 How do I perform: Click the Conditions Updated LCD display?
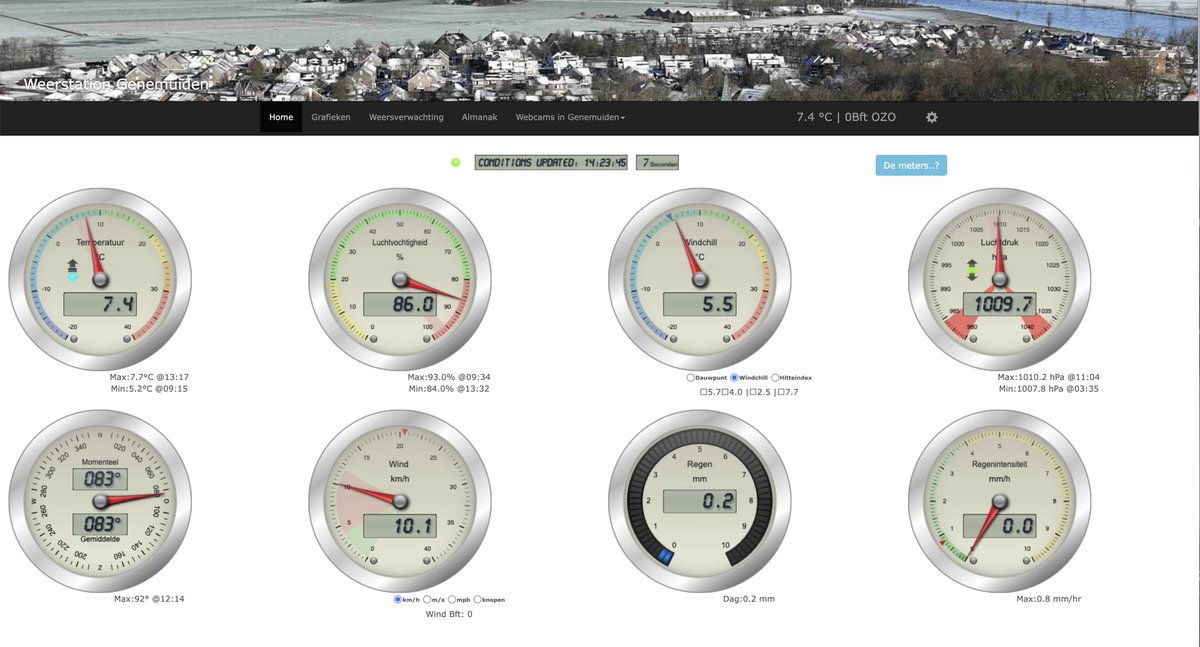click(551, 162)
